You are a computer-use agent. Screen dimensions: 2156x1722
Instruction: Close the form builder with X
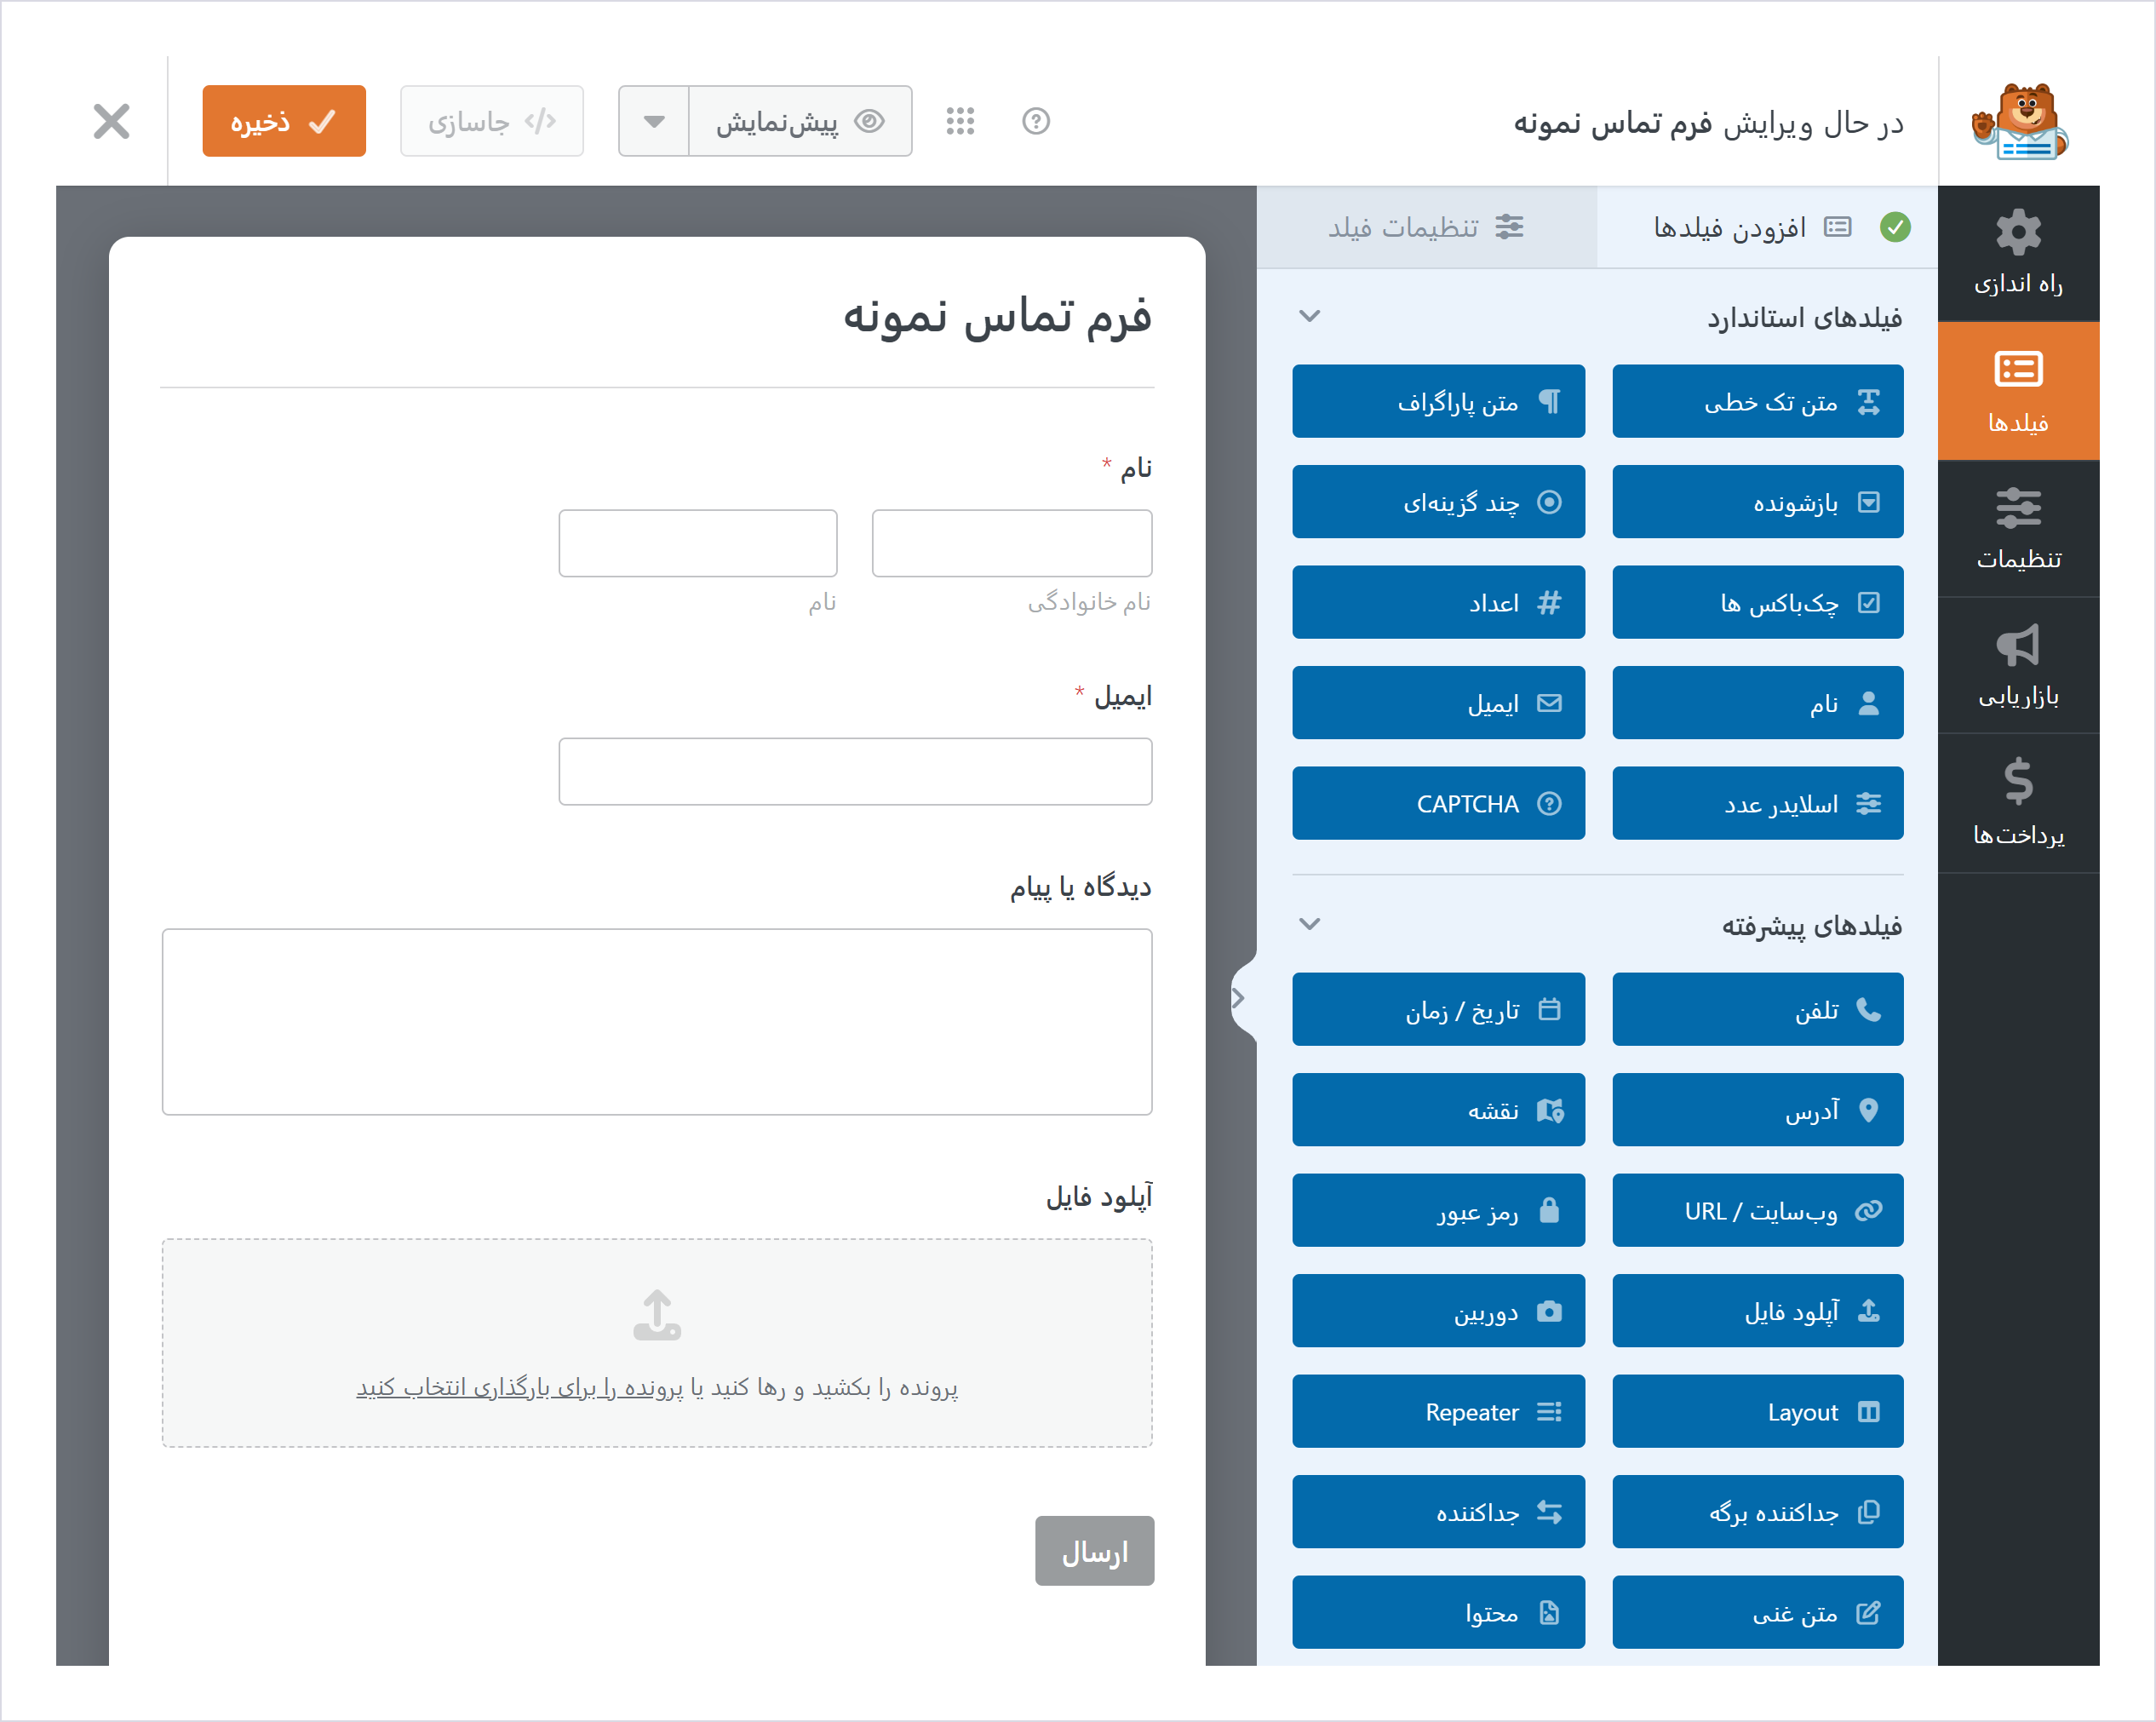coord(111,121)
